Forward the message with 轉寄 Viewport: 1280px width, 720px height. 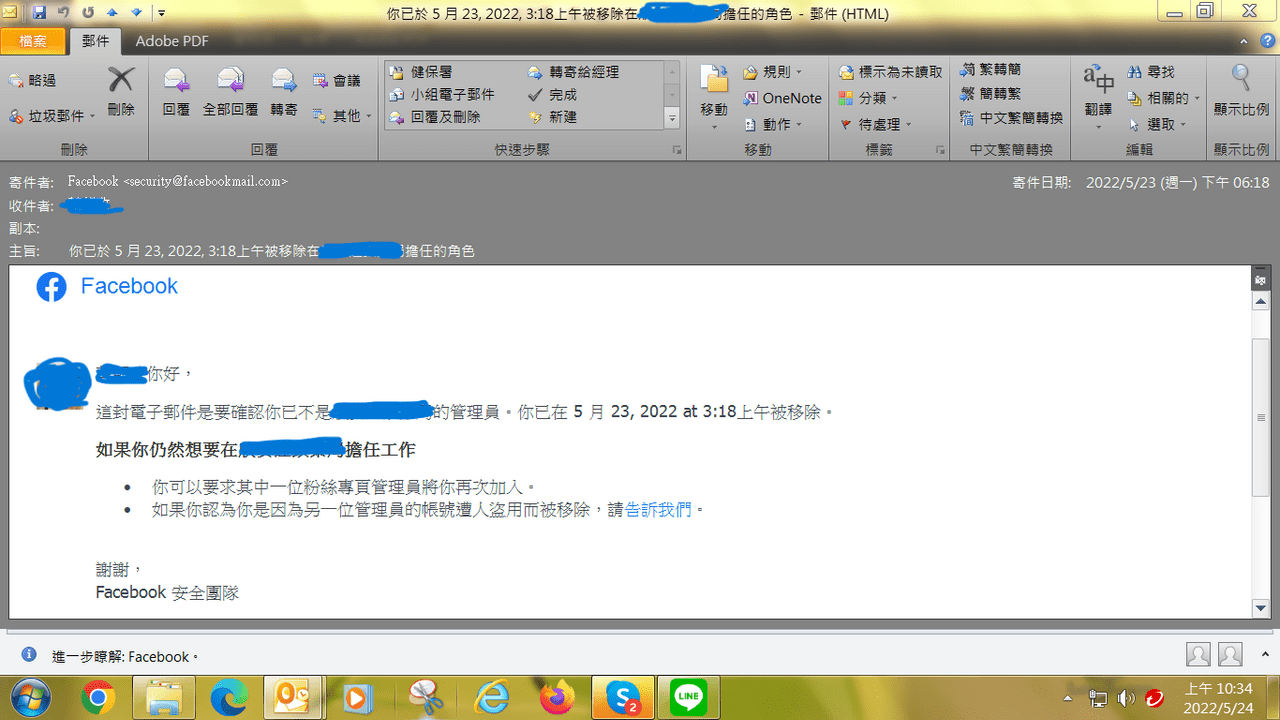[x=284, y=93]
